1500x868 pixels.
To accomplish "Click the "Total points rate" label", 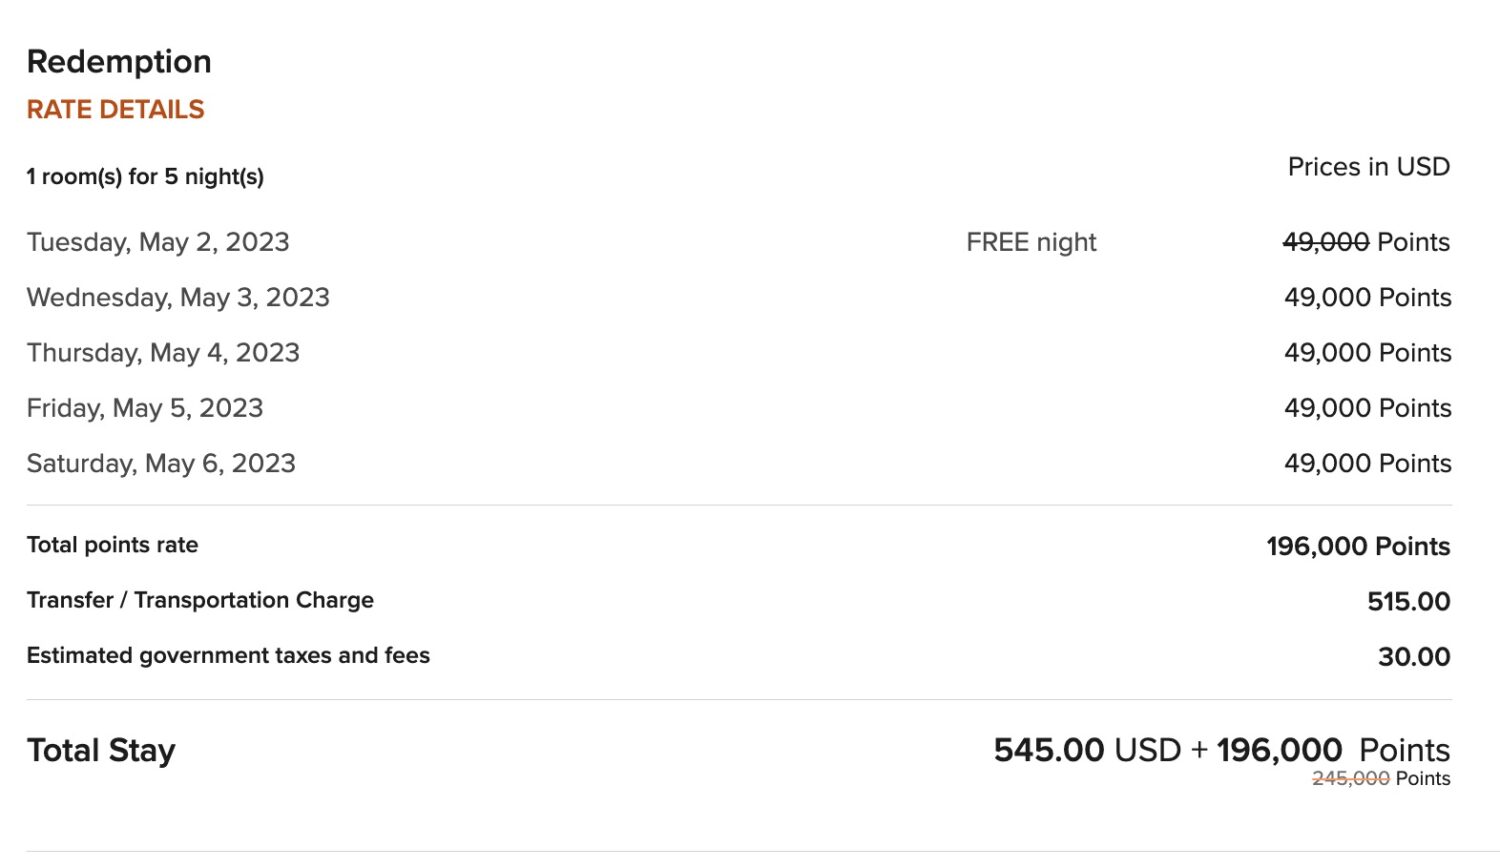I will [x=112, y=545].
